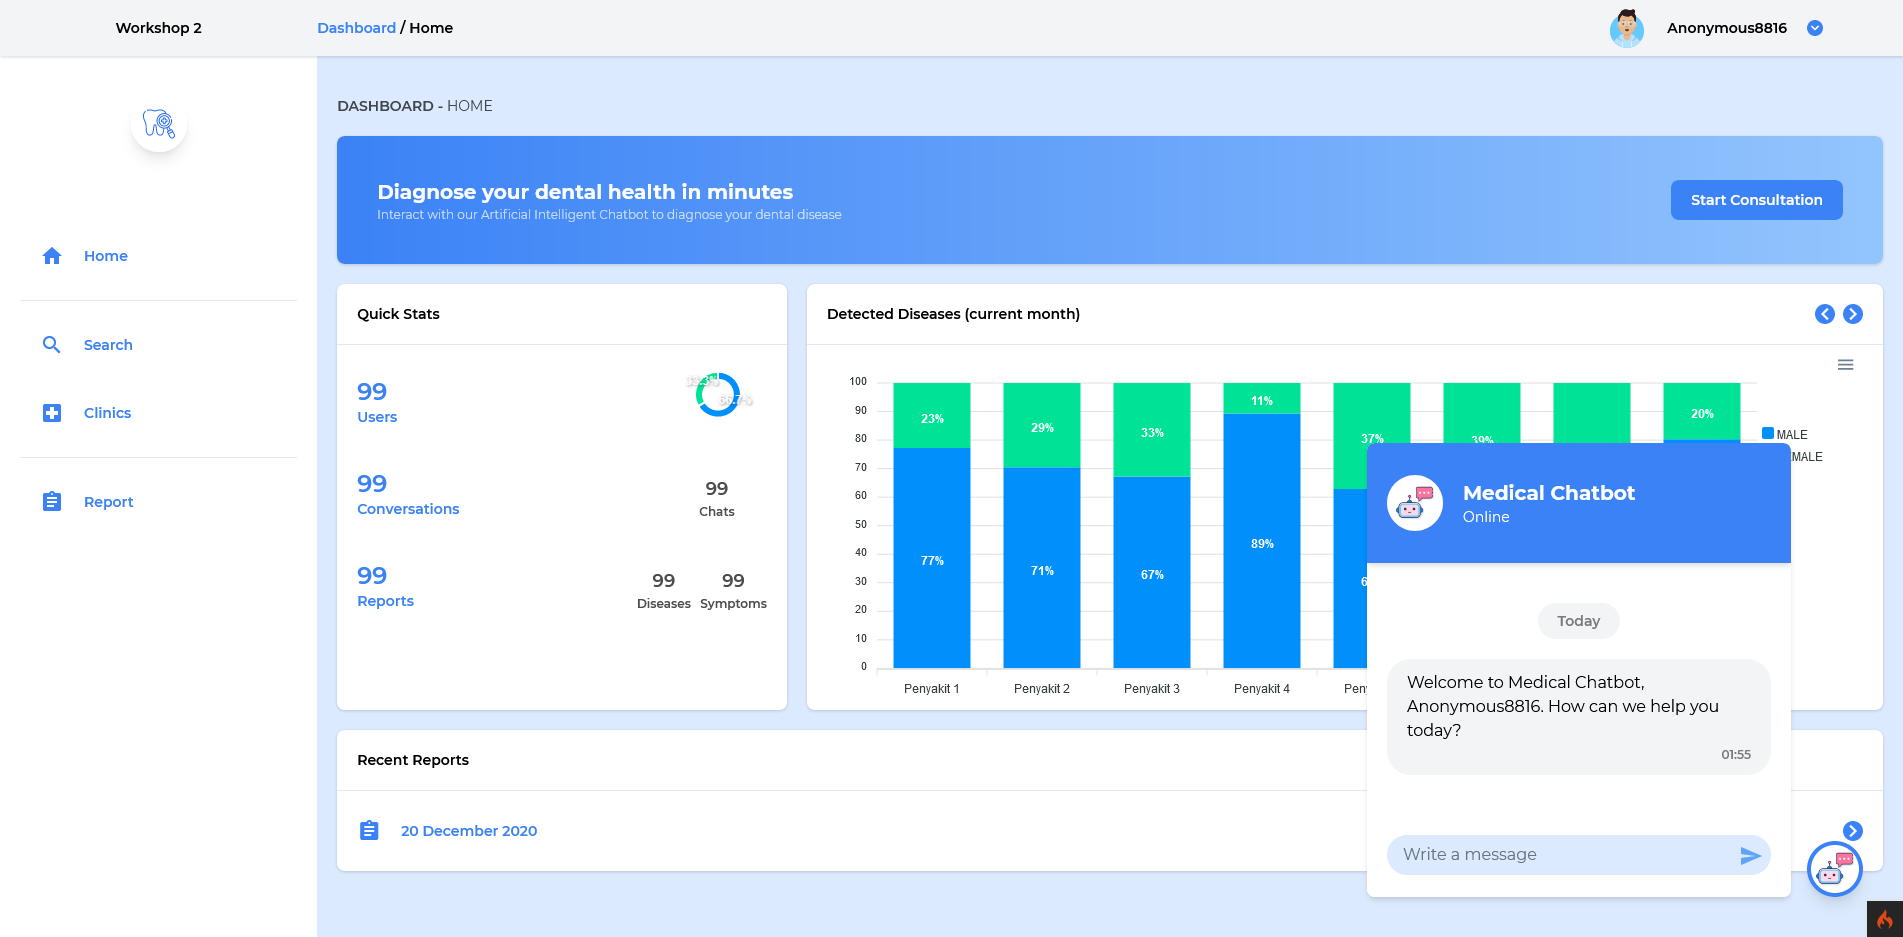Advance Detected Diseases chart with right chevron
Screen dimensions: 1903x937
click(x=1853, y=314)
